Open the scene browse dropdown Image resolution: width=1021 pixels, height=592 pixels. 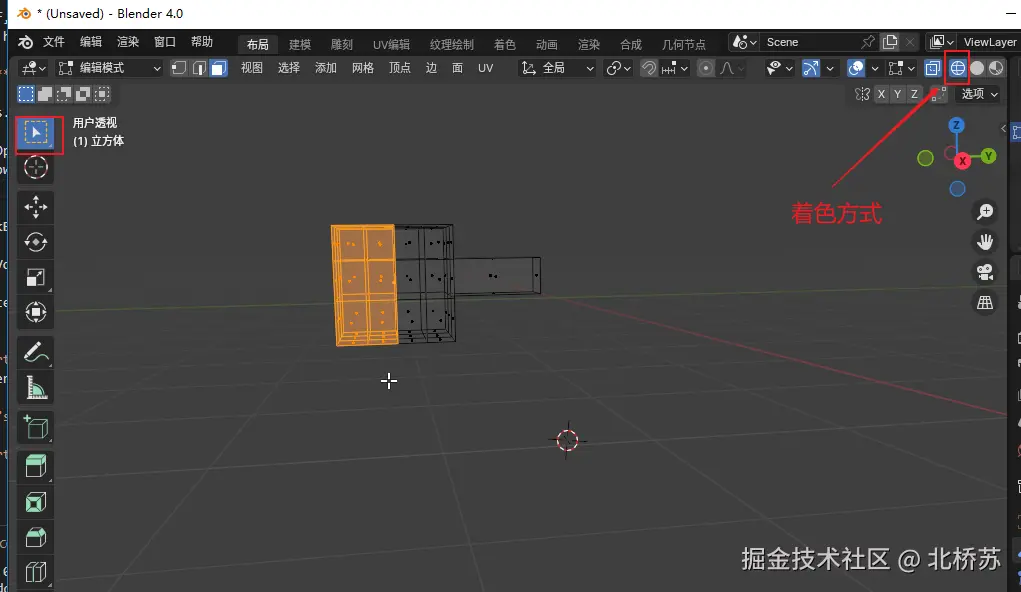pyautogui.click(x=745, y=42)
